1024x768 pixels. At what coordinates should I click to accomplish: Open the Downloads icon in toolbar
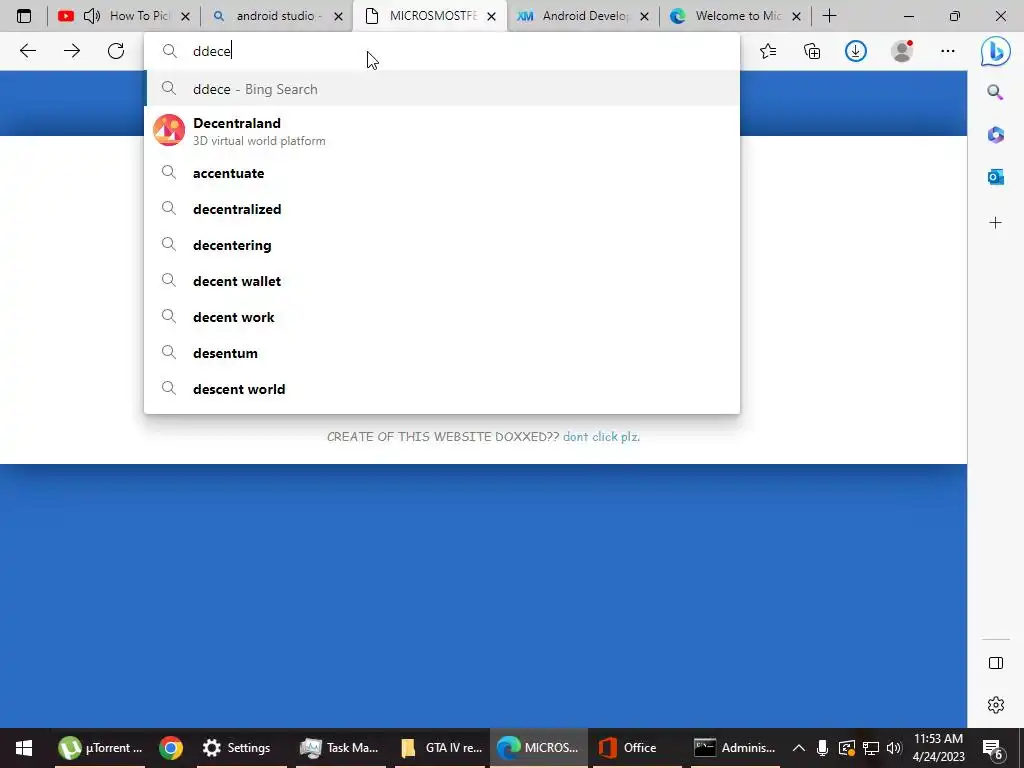856,51
